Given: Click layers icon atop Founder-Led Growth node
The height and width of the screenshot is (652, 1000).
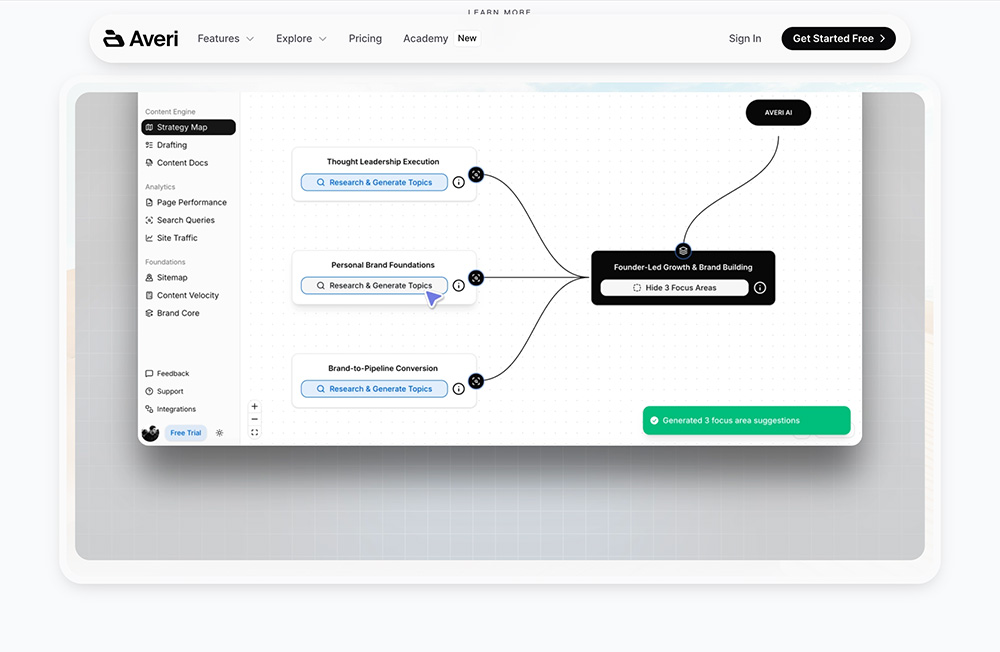Looking at the screenshot, I should click(x=683, y=250).
